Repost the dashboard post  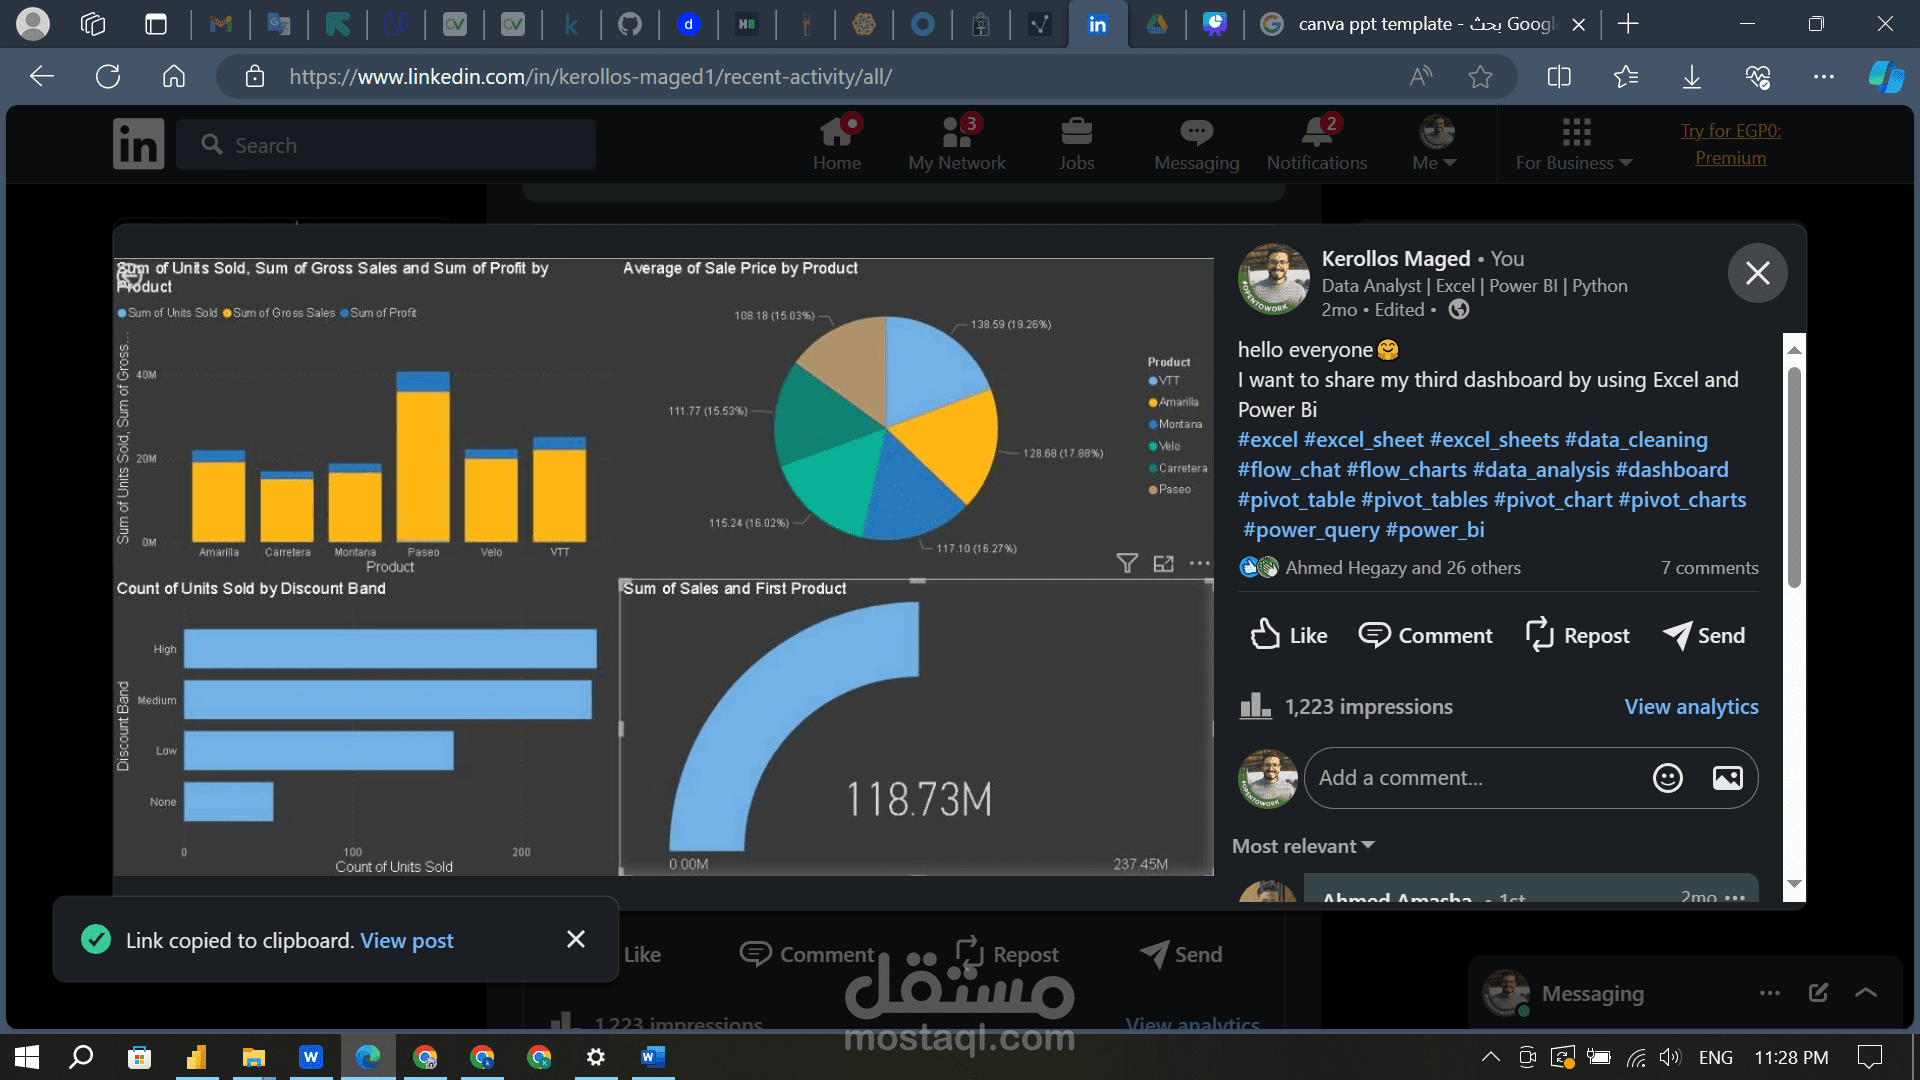pyautogui.click(x=1577, y=635)
